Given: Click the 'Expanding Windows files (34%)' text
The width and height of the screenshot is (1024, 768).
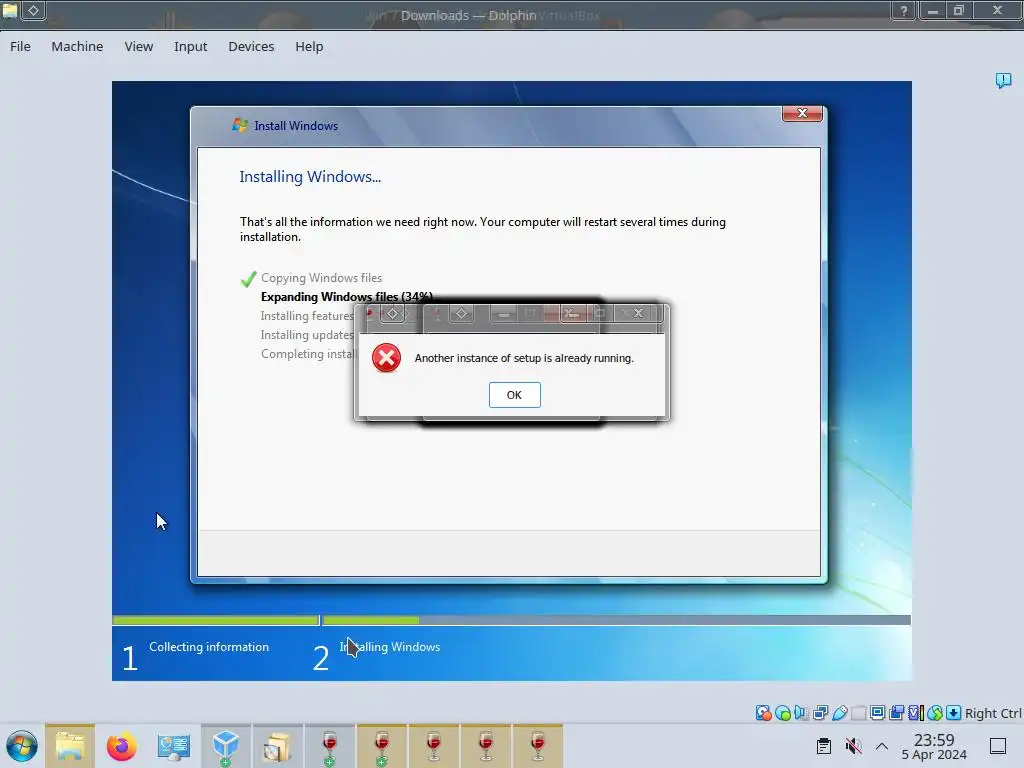Looking at the screenshot, I should coord(347,296).
